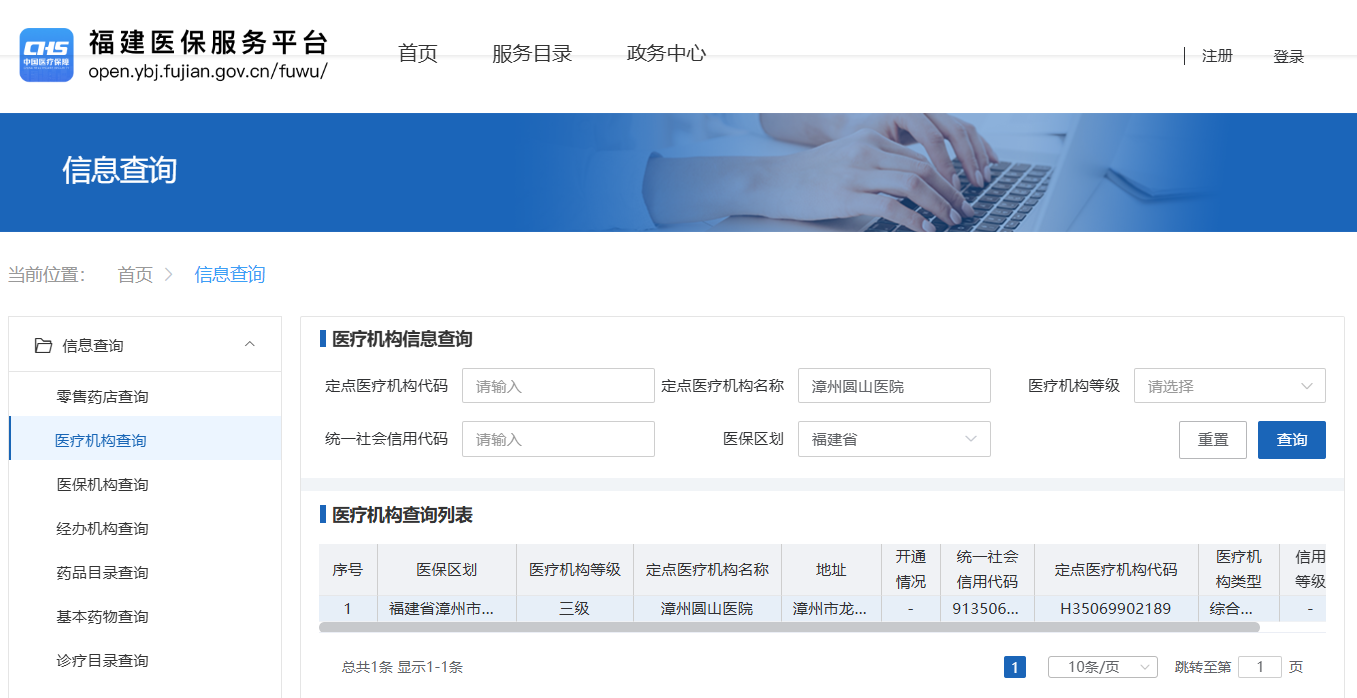Expand the 医保区划 dropdown showing 福建省
Screen dimensions: 1357x698
[893, 439]
